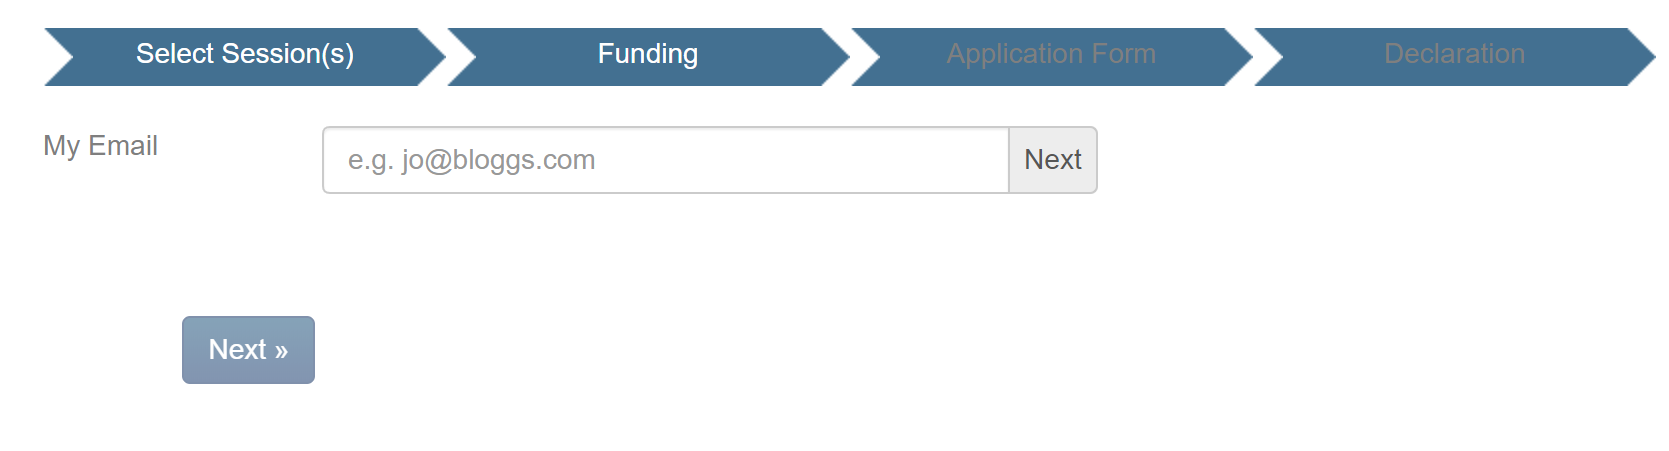This screenshot has width=1669, height=451.
Task: Click the Declaration arrow in progress bar
Action: tap(1454, 55)
